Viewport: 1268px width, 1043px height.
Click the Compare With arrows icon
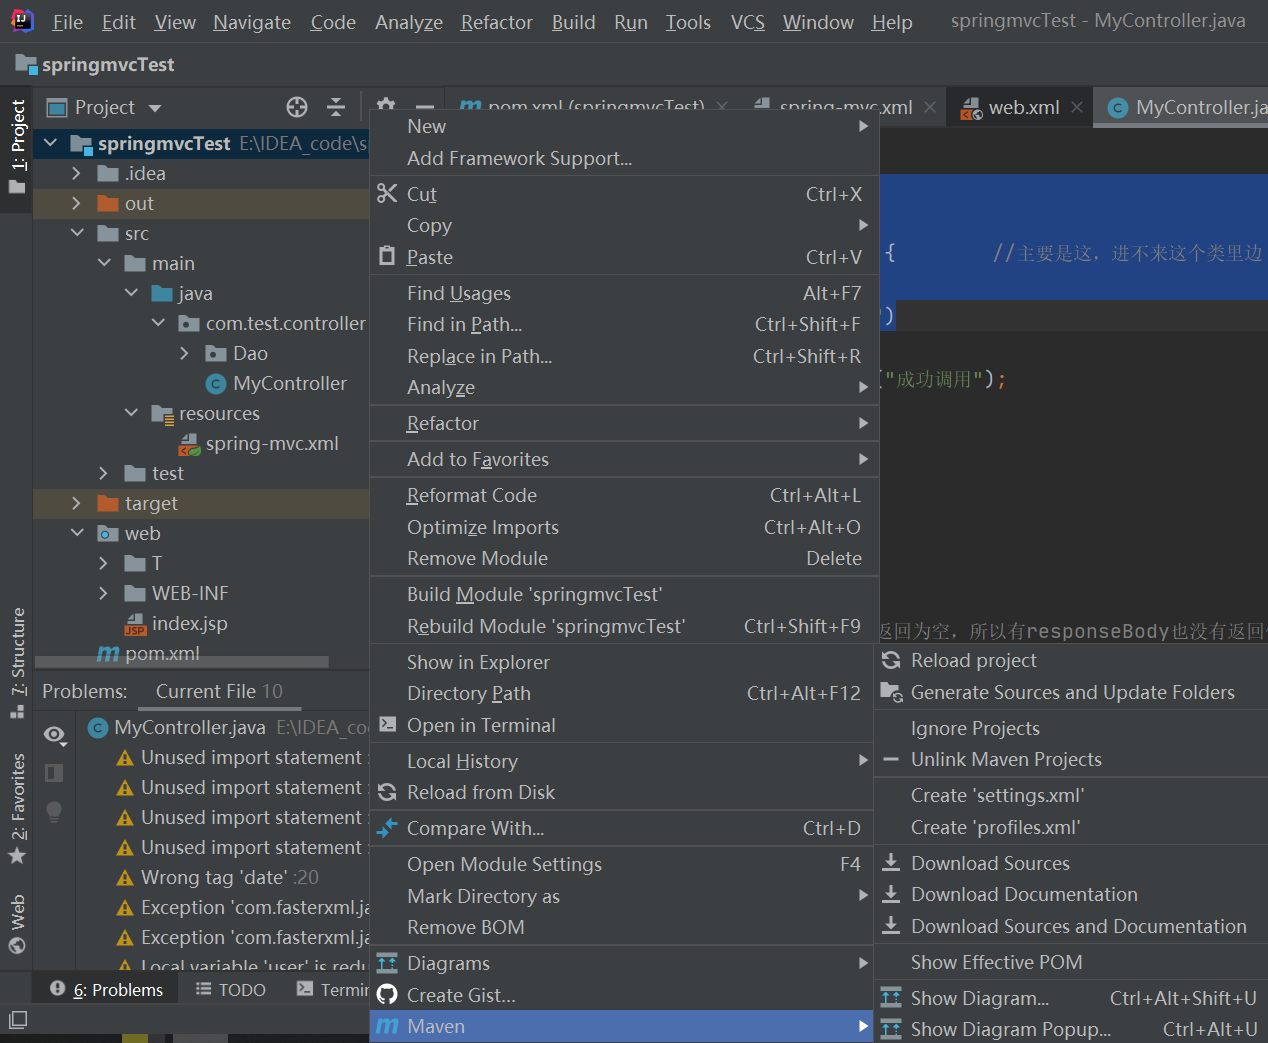pos(387,828)
